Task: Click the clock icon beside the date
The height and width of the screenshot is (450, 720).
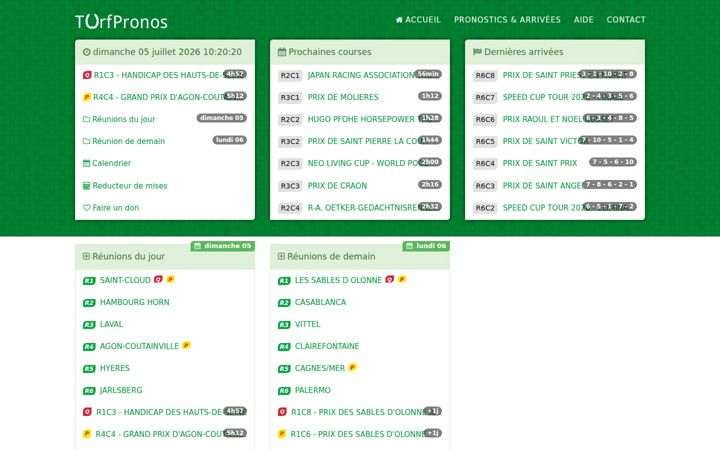Action: [86, 52]
